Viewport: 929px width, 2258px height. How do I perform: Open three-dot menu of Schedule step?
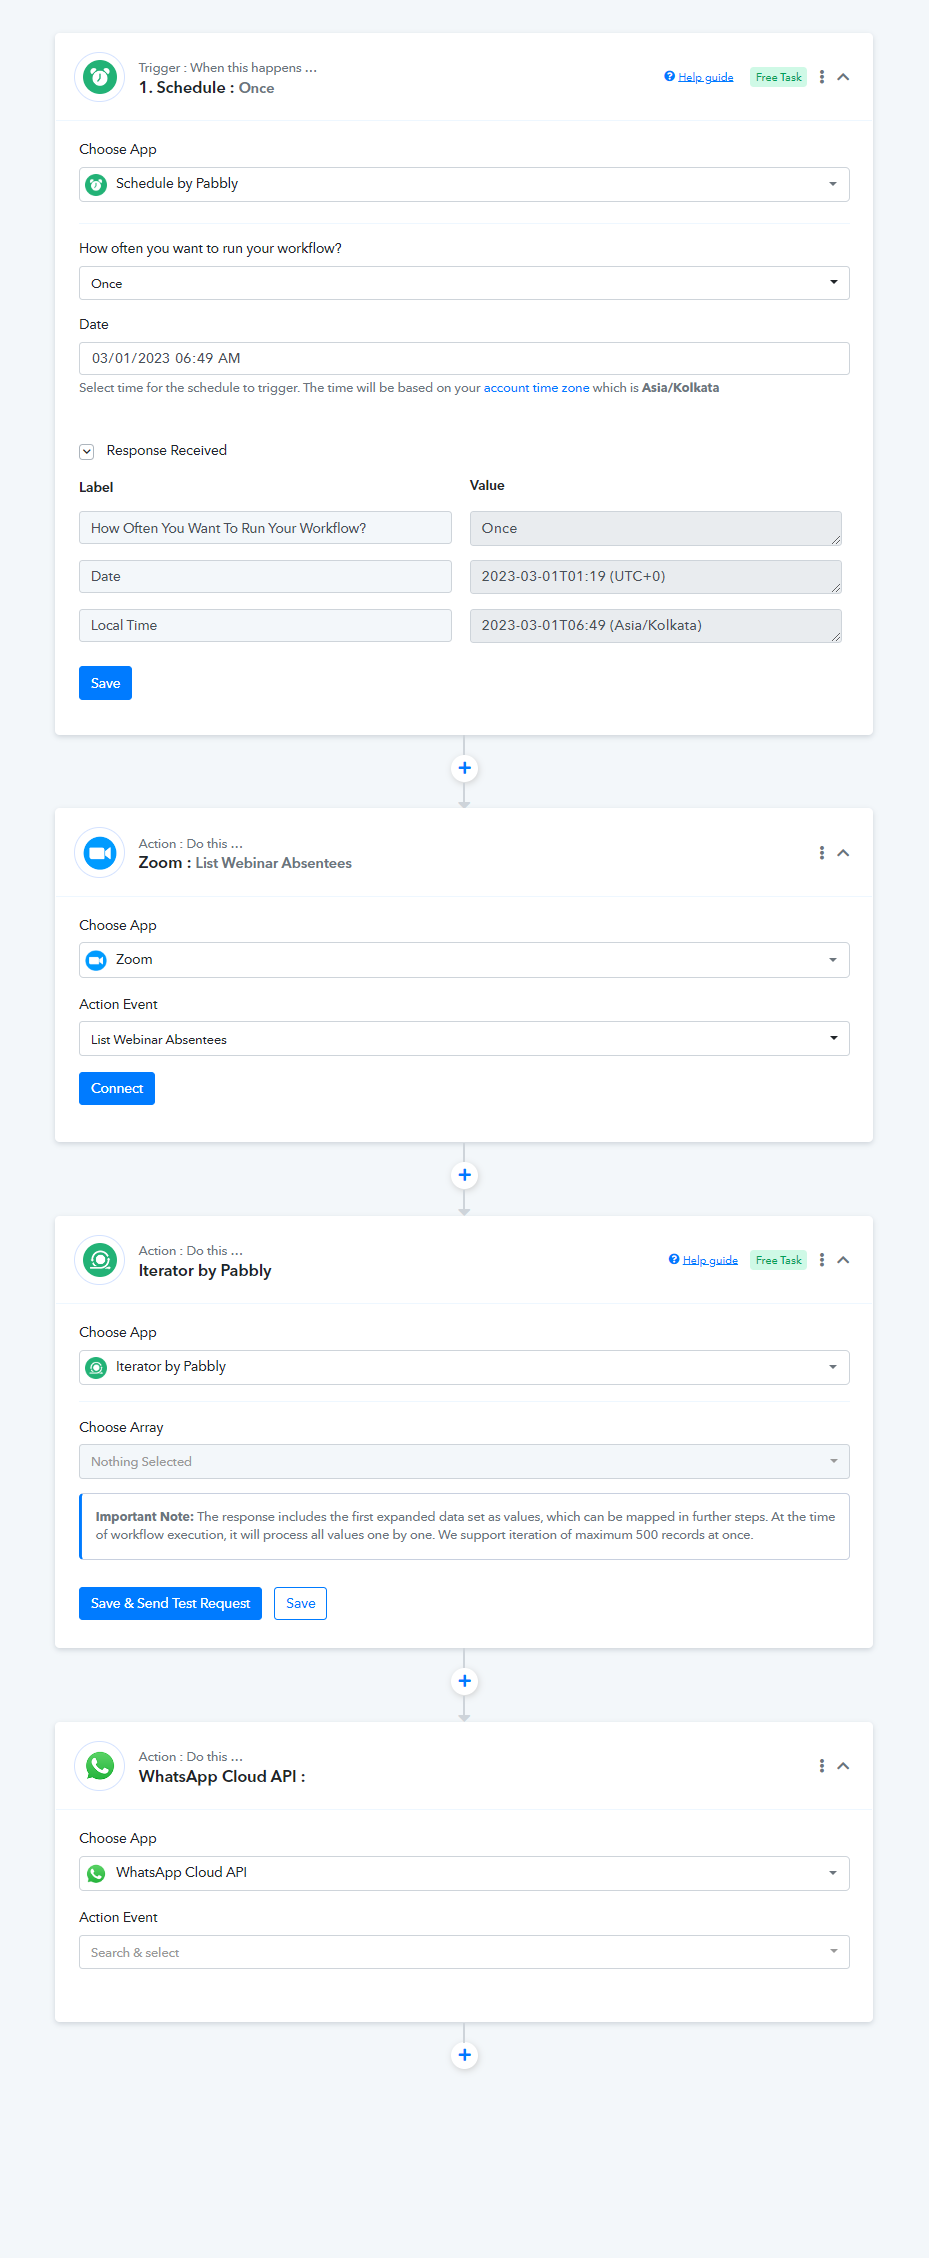(822, 77)
